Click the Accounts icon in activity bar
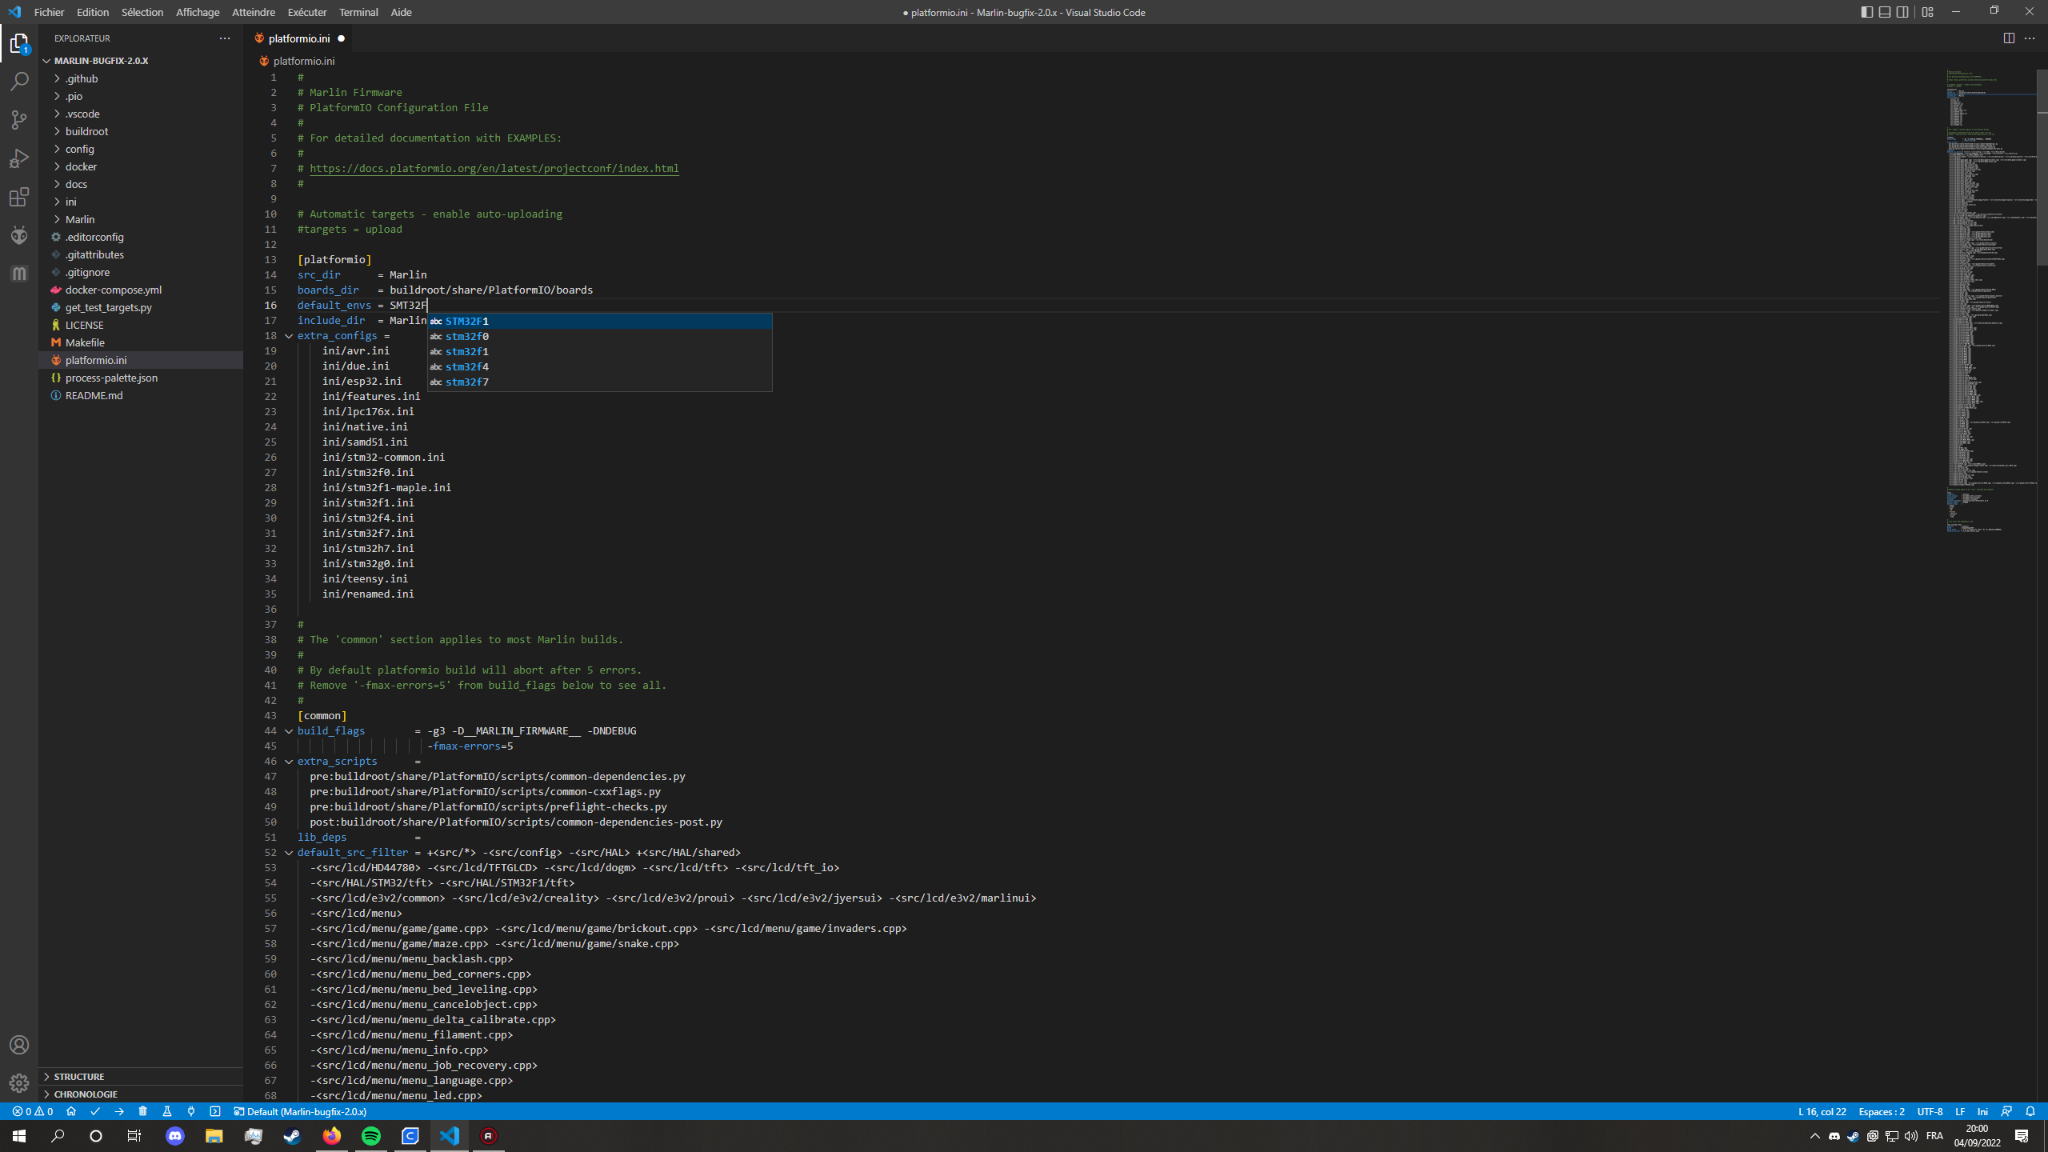Screen dimensions: 2048x1152 [19, 1045]
